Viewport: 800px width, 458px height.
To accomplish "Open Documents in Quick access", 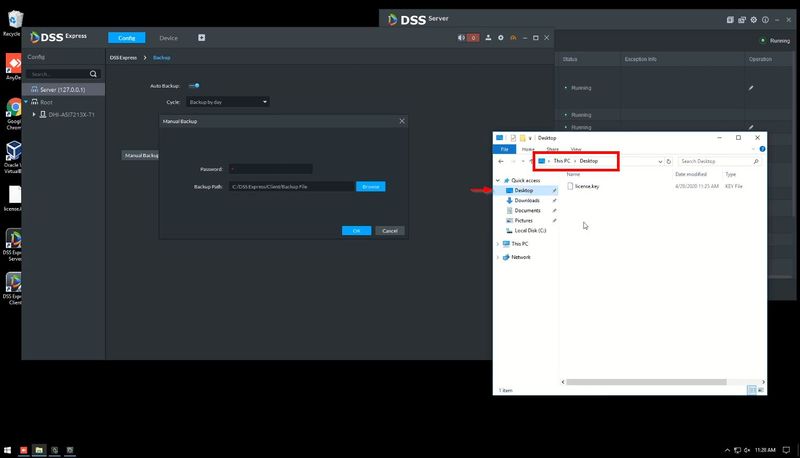I will point(527,210).
